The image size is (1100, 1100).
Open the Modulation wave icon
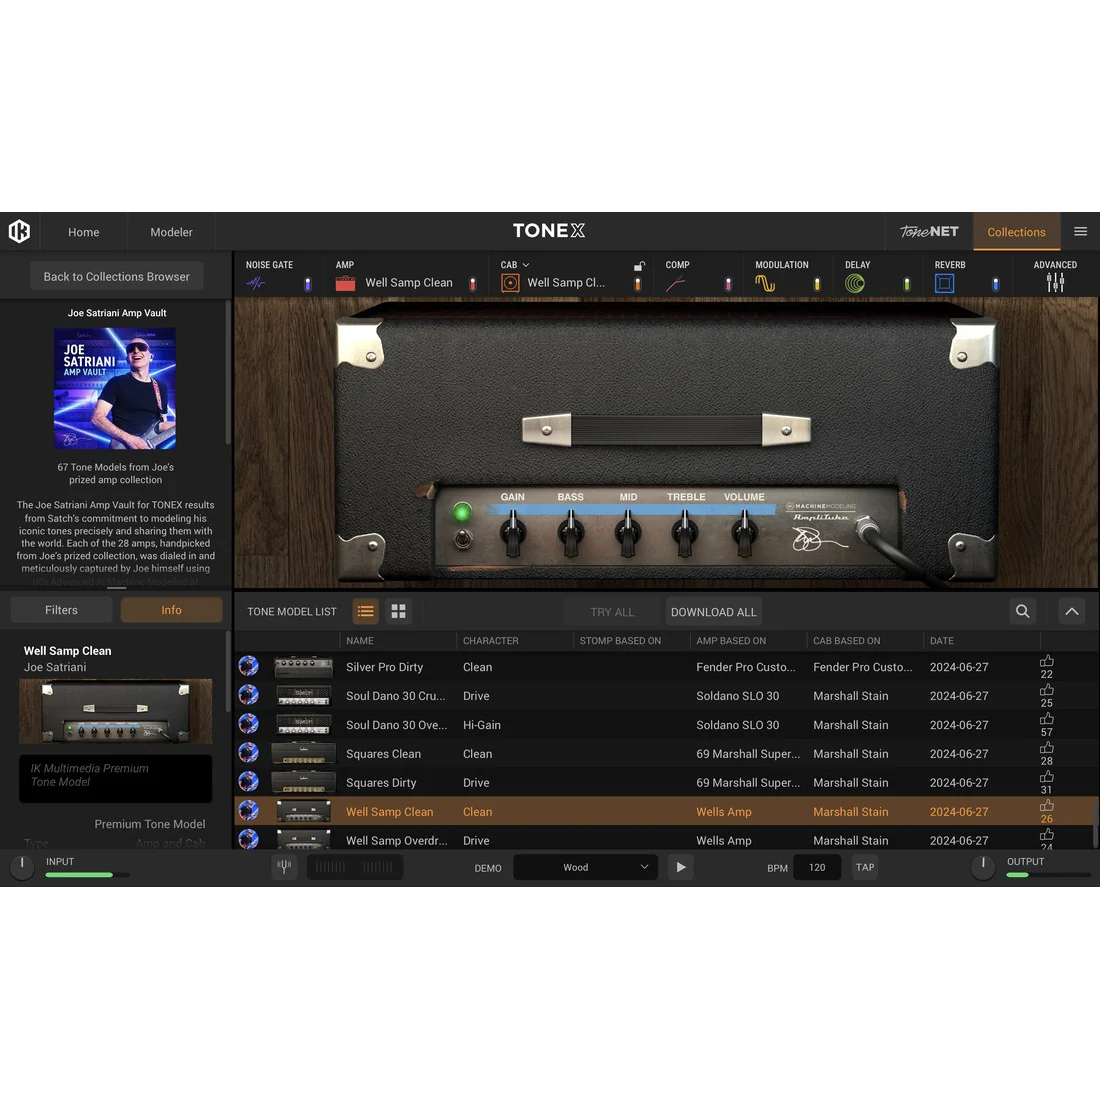765,283
